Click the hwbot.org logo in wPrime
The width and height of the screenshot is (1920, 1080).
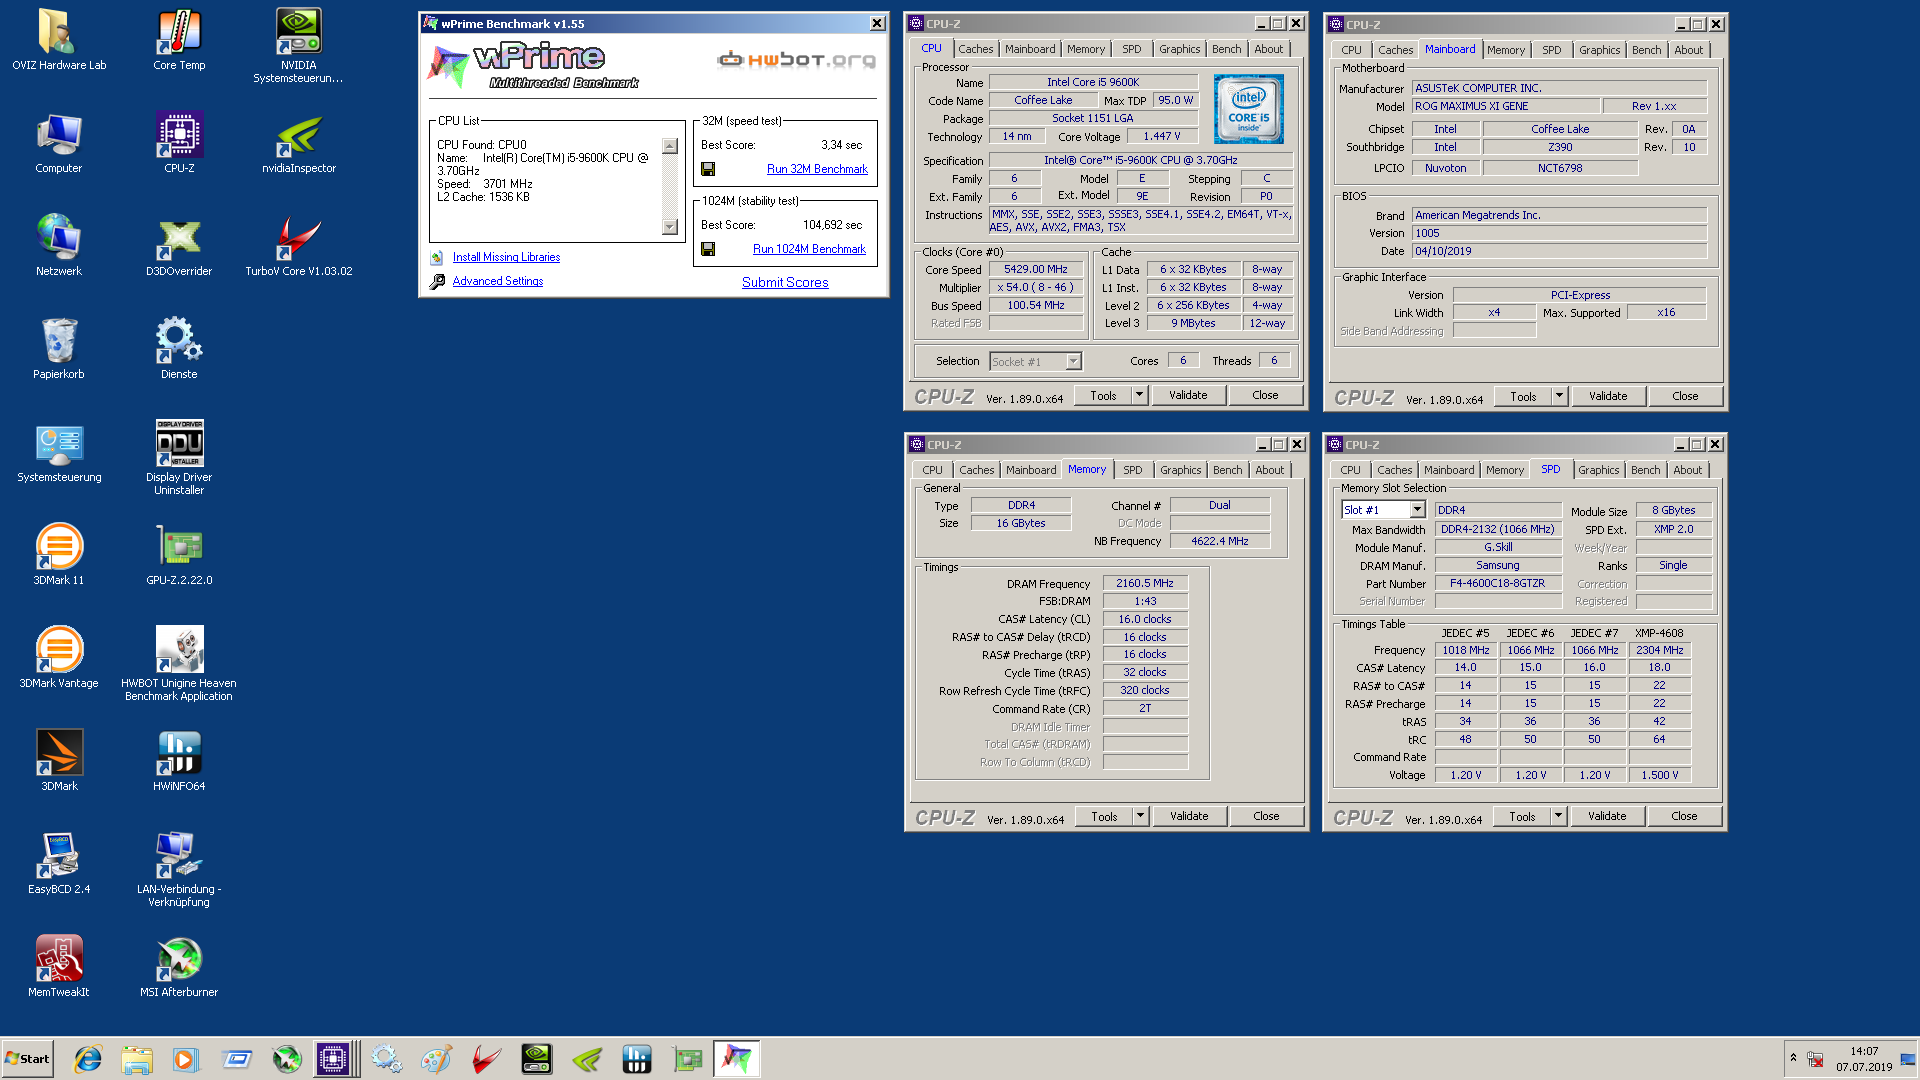pyautogui.click(x=797, y=60)
